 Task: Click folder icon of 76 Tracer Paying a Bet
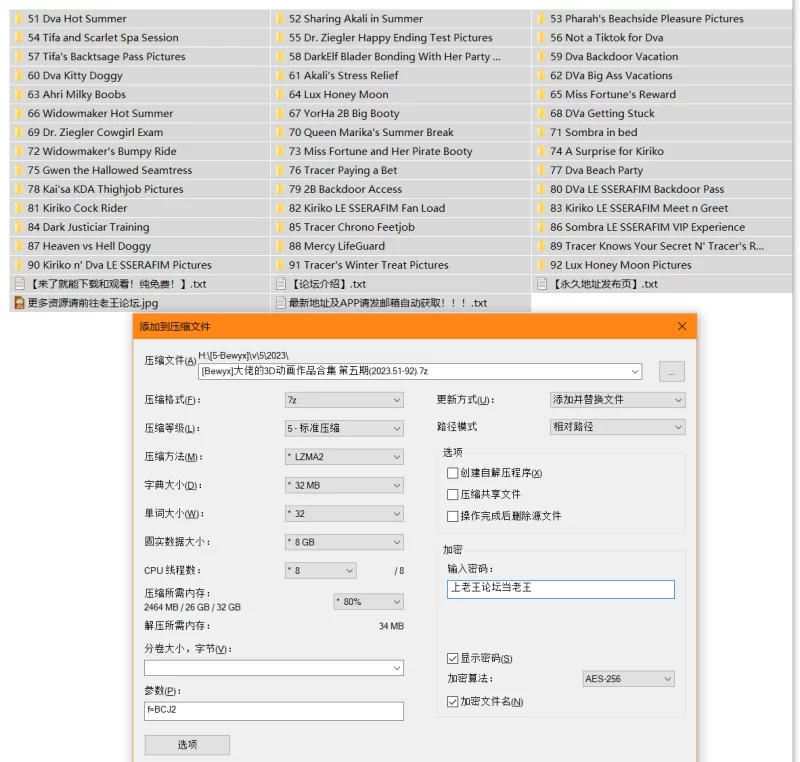(x=280, y=170)
